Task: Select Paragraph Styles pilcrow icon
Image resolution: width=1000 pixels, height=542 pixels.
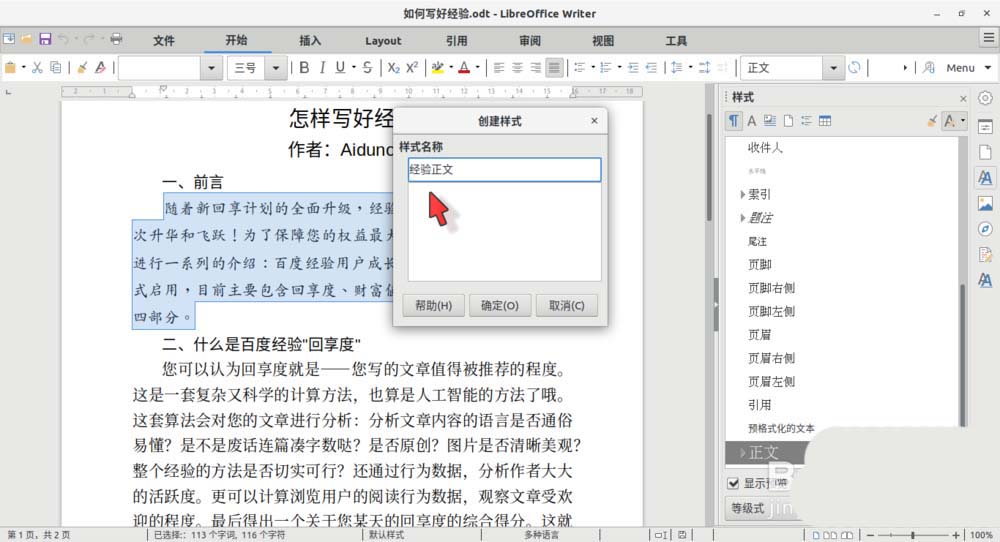Action: (x=733, y=121)
